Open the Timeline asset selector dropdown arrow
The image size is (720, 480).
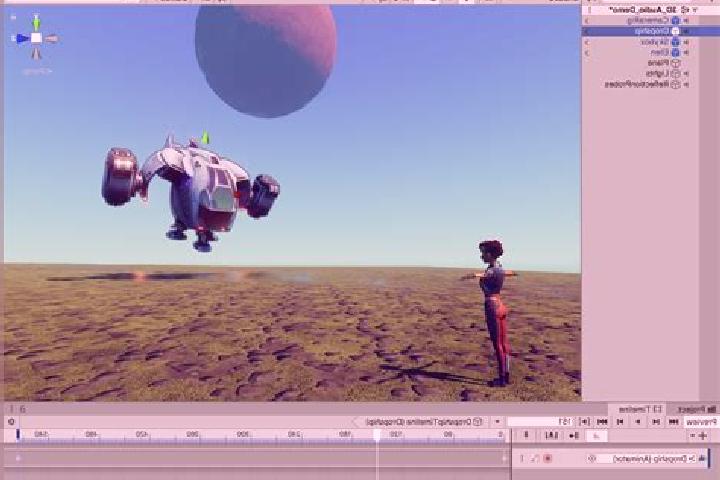(497, 422)
